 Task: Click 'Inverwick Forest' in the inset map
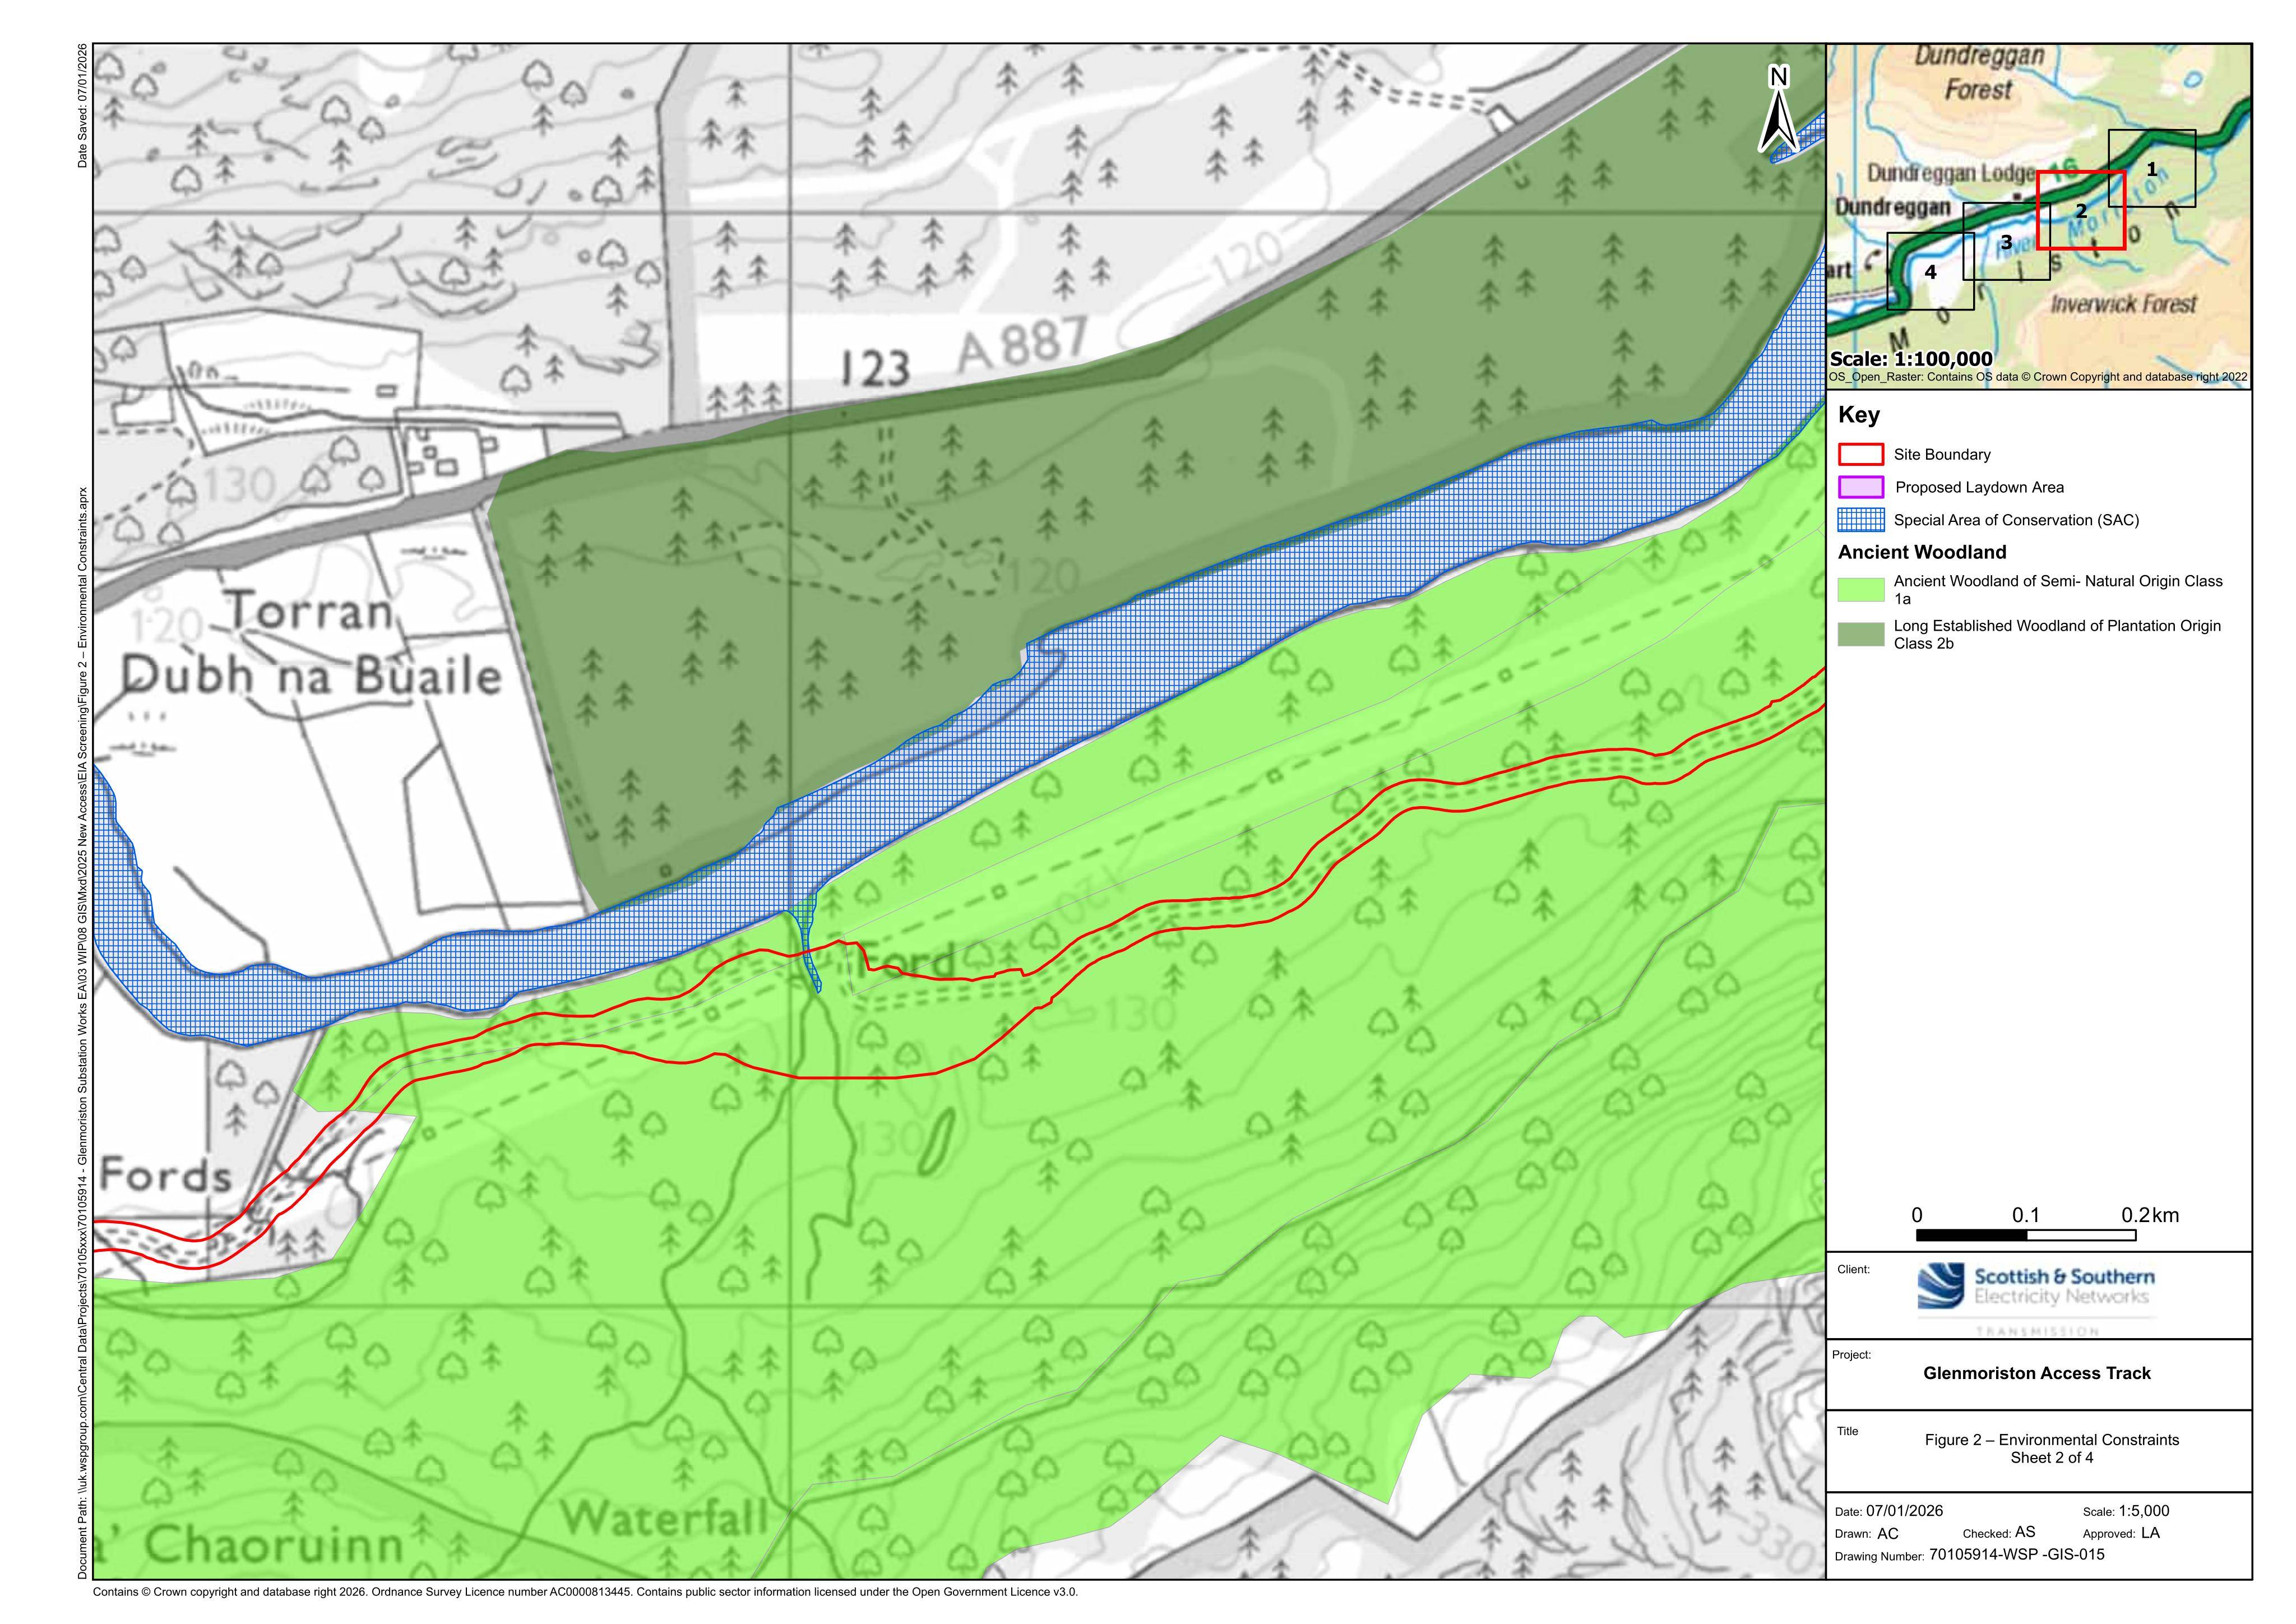coord(2123,304)
